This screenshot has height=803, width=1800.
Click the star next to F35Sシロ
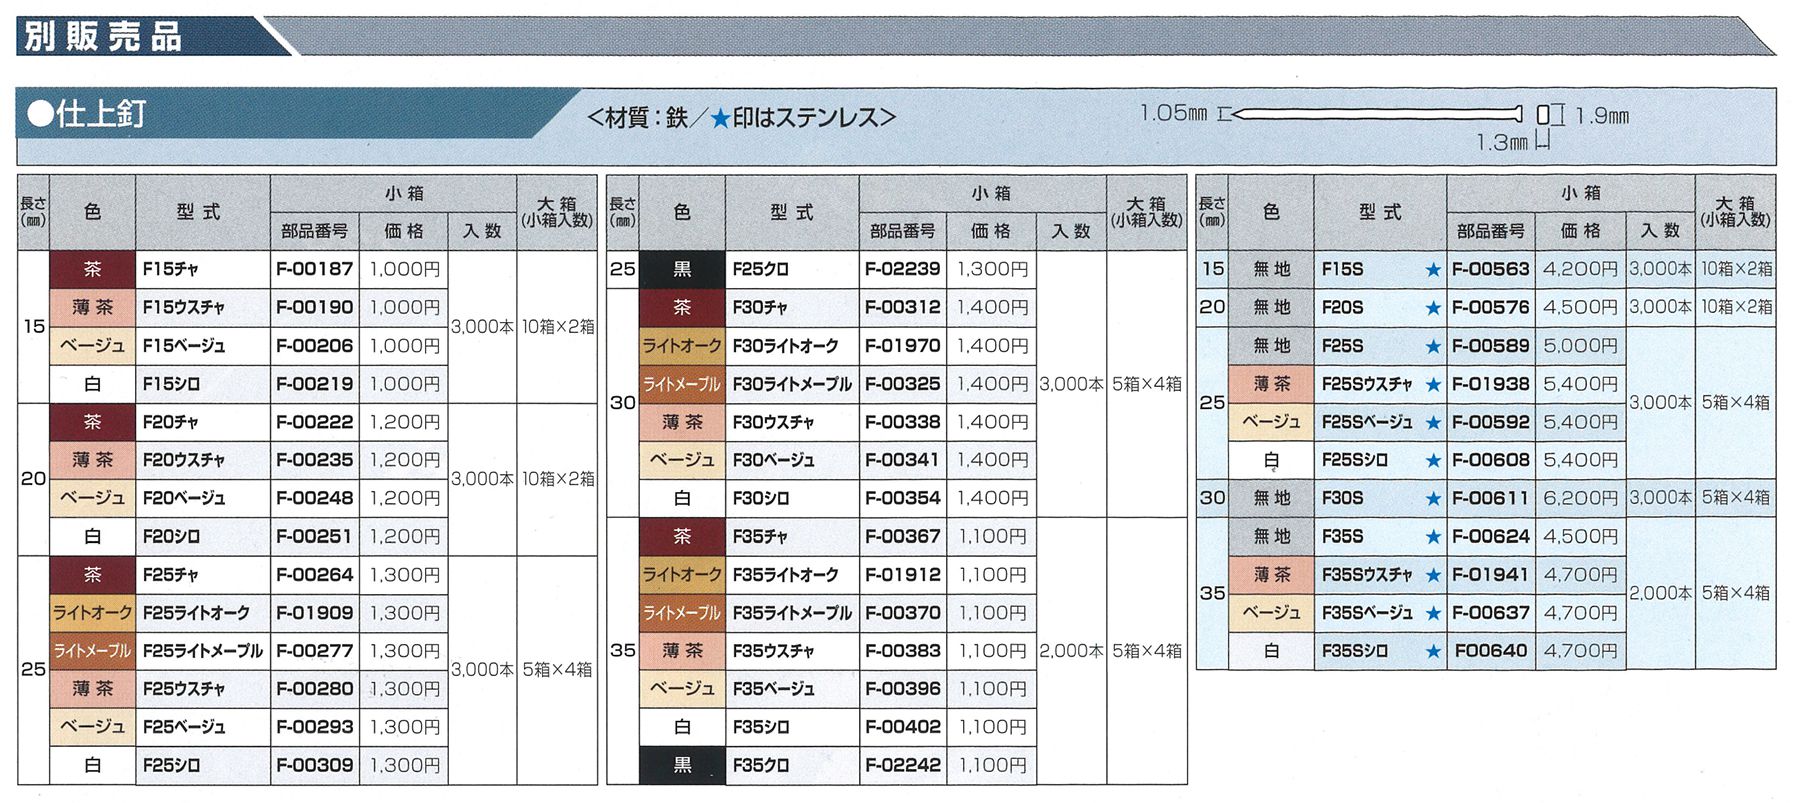[1433, 651]
